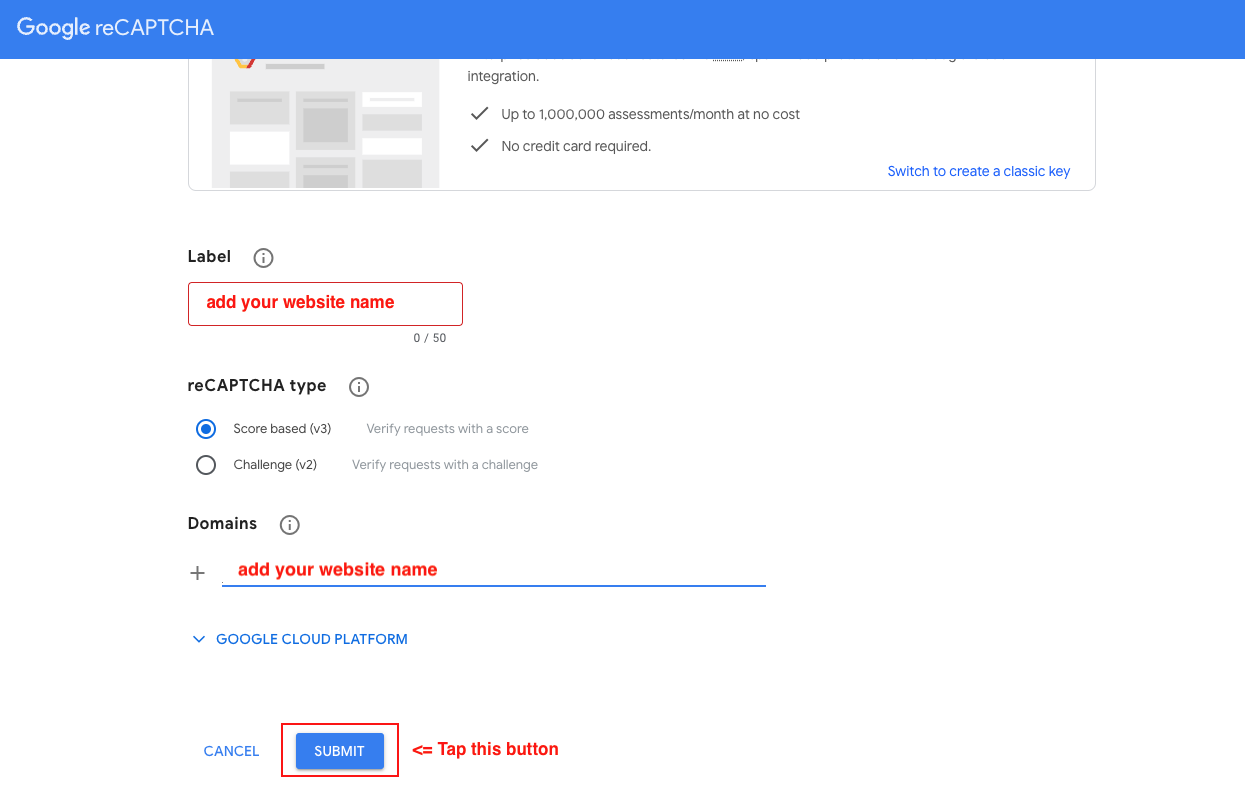
Task: Click 'Switch to create a classic key'
Action: (x=978, y=171)
